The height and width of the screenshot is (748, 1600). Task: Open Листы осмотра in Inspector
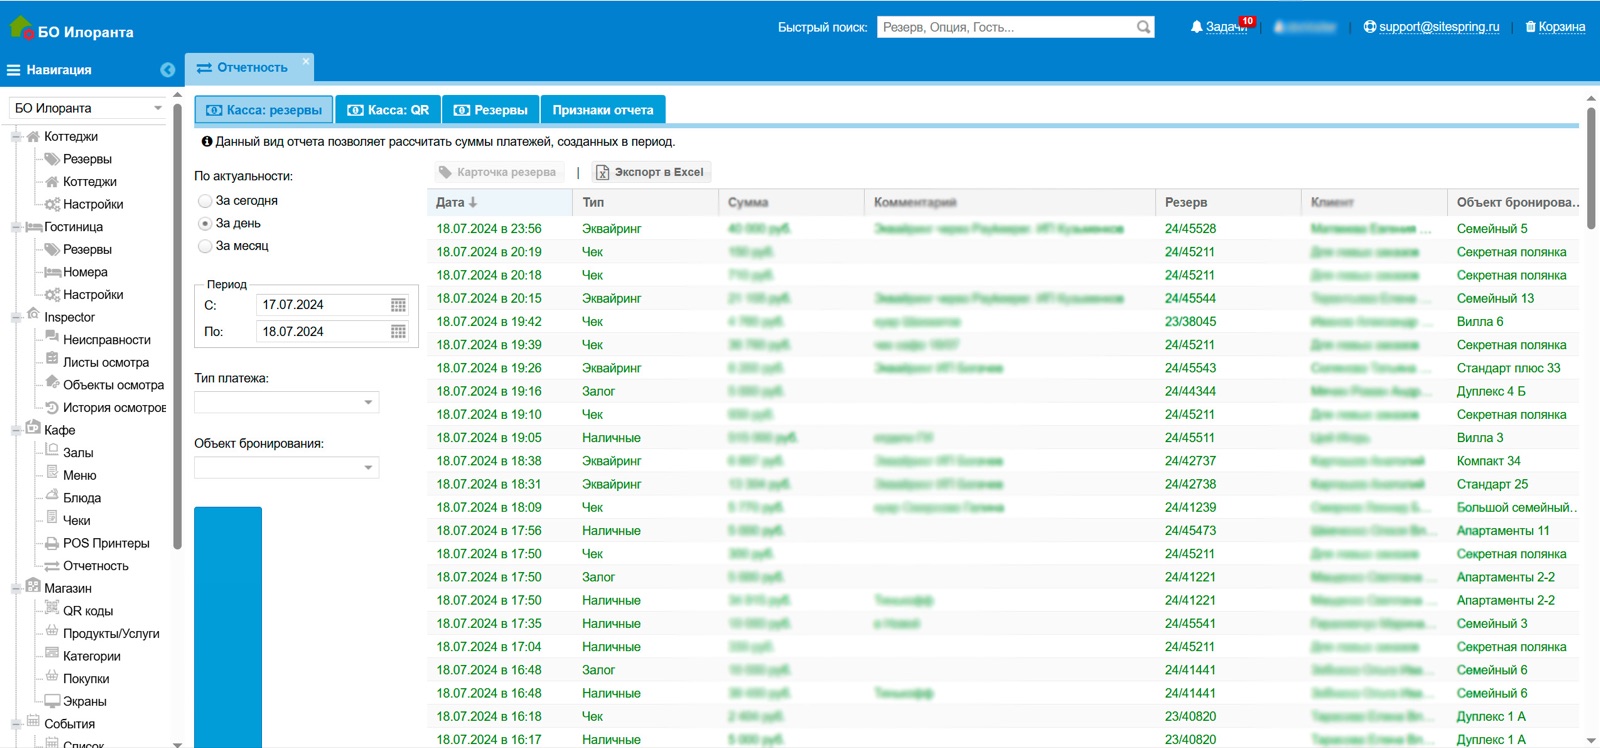[106, 362]
